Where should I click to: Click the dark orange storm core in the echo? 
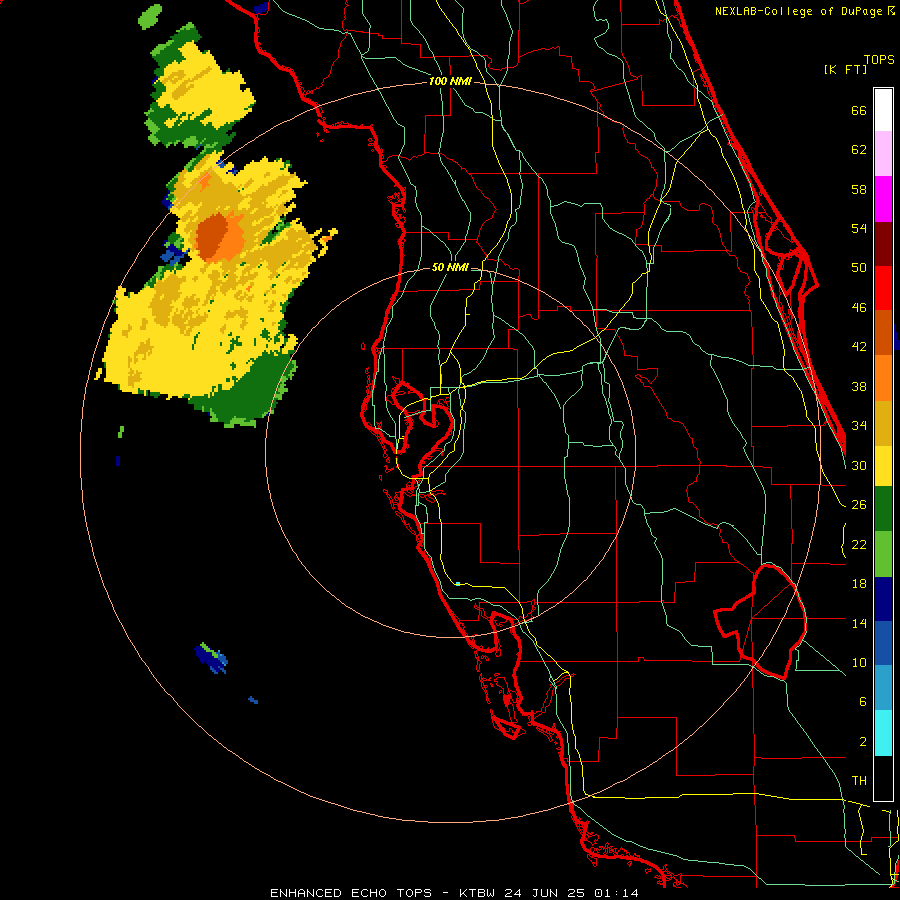pos(209,236)
